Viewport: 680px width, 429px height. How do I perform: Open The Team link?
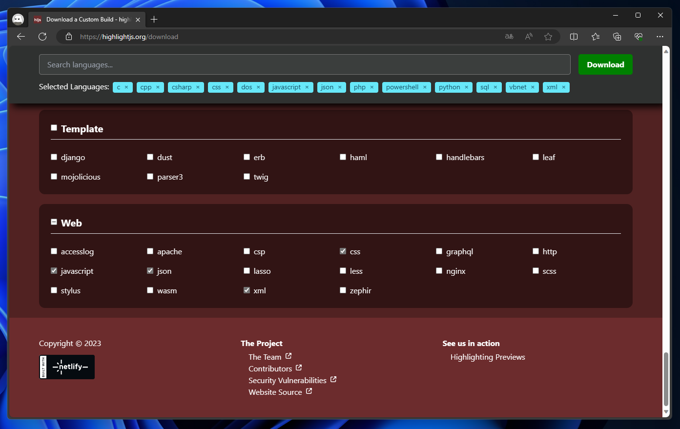point(265,357)
